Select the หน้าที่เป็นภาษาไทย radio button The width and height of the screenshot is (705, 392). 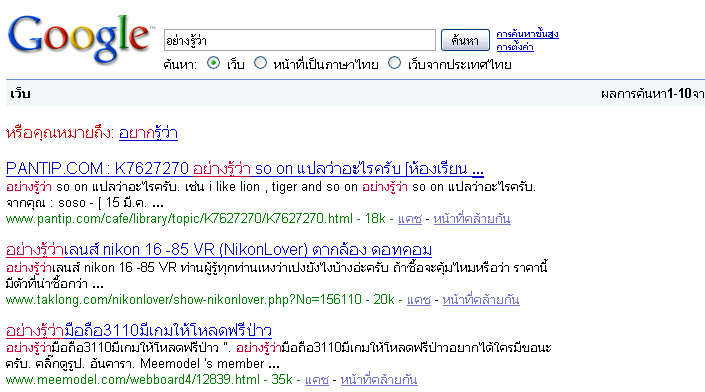click(260, 63)
